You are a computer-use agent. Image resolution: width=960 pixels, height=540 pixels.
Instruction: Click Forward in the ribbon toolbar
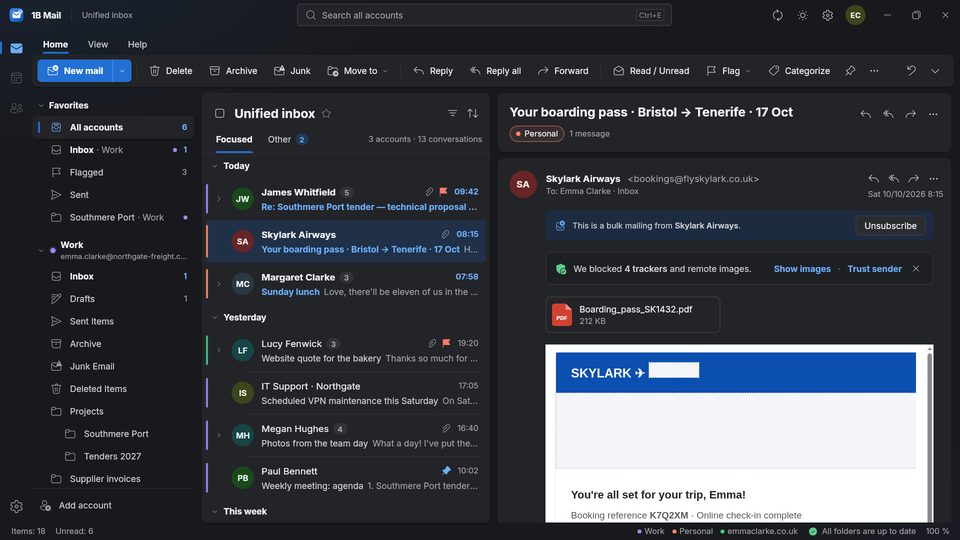[563, 71]
